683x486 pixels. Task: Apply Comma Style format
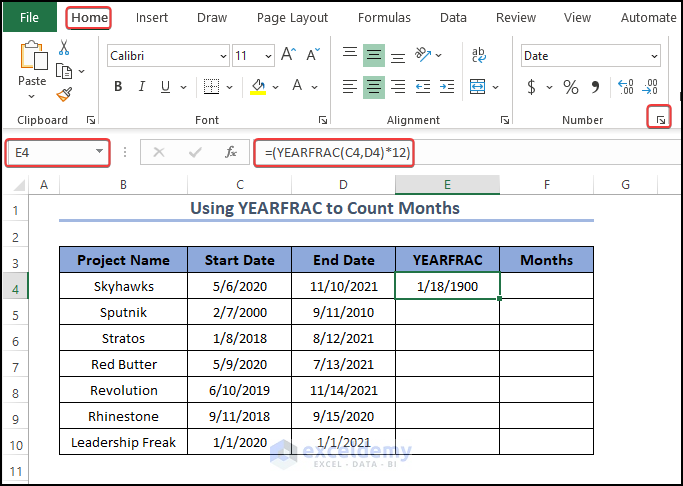pyautogui.click(x=595, y=87)
